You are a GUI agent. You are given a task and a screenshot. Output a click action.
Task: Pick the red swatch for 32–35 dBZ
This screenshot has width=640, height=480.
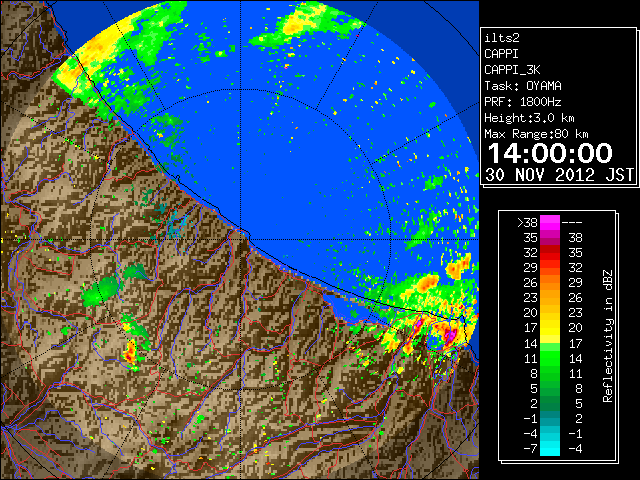[550, 253]
